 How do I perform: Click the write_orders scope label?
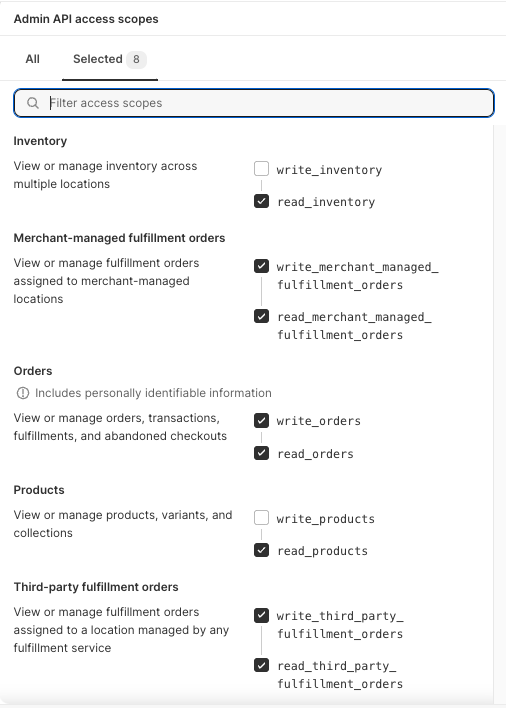pos(319,421)
